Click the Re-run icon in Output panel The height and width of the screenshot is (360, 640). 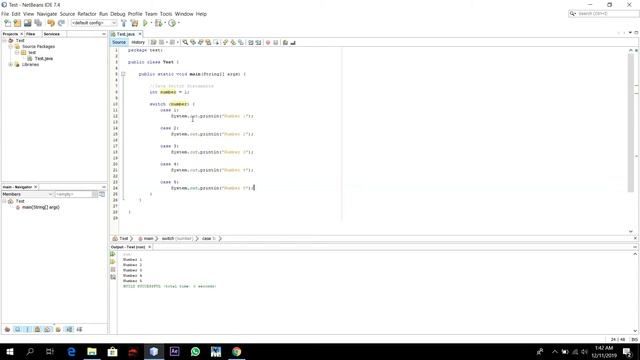point(113,254)
